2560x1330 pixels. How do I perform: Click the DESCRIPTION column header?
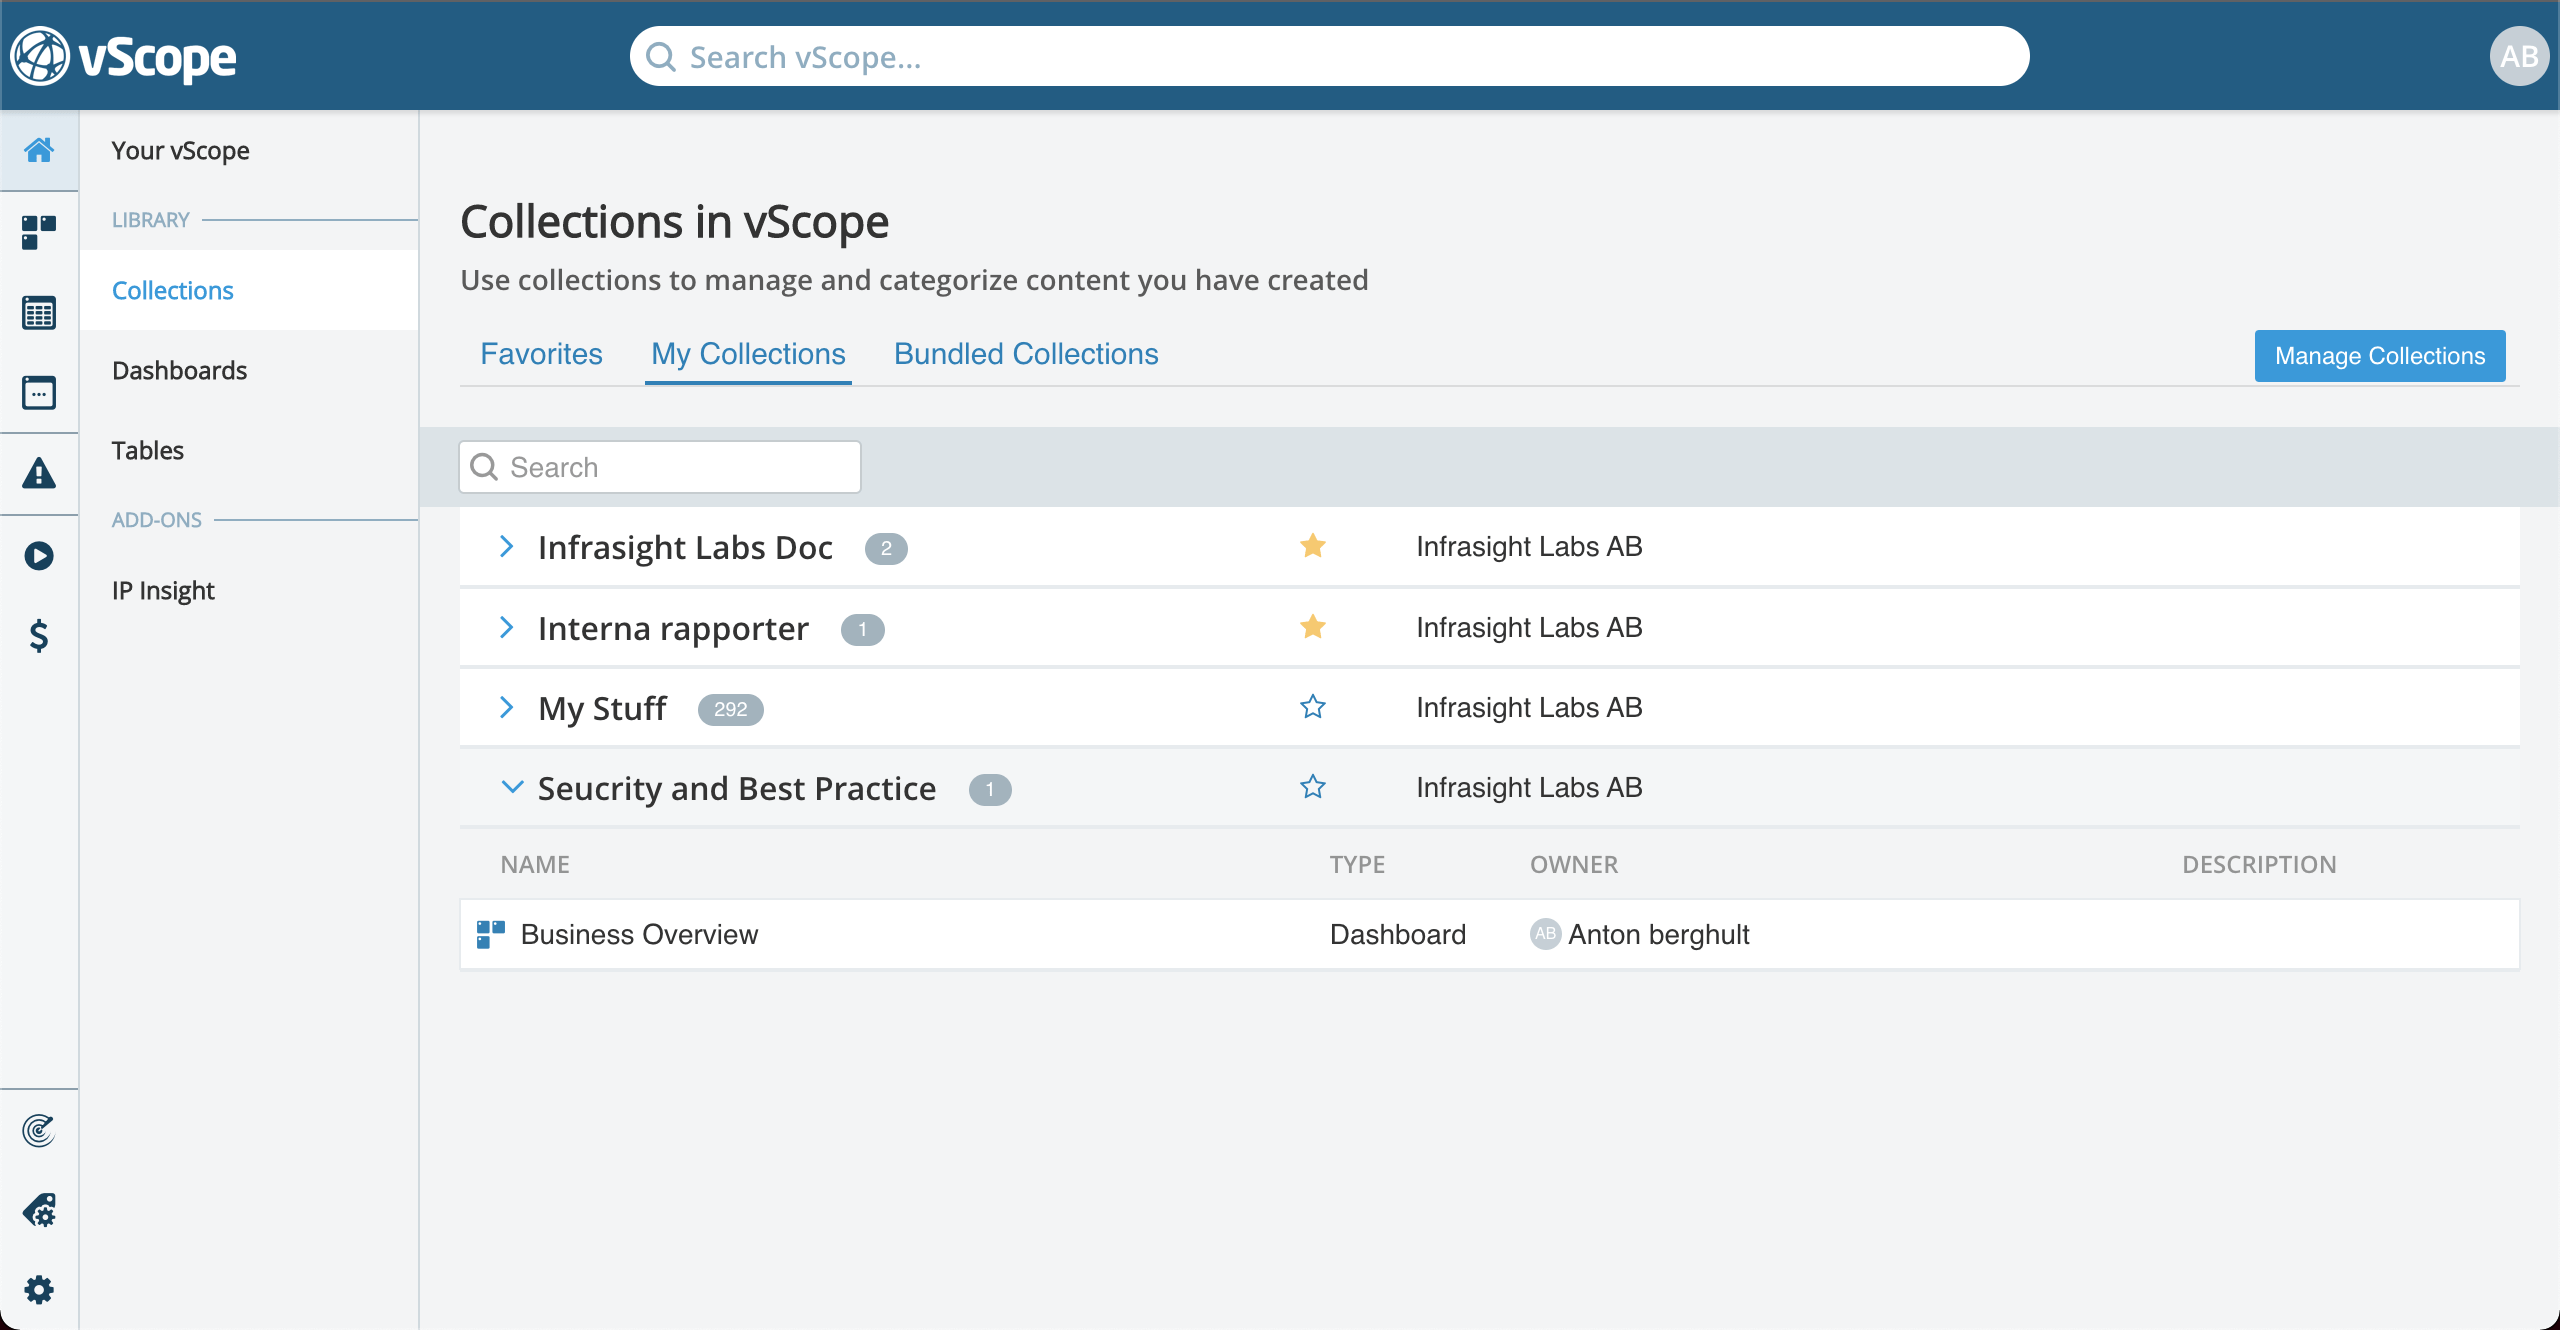coord(2259,864)
